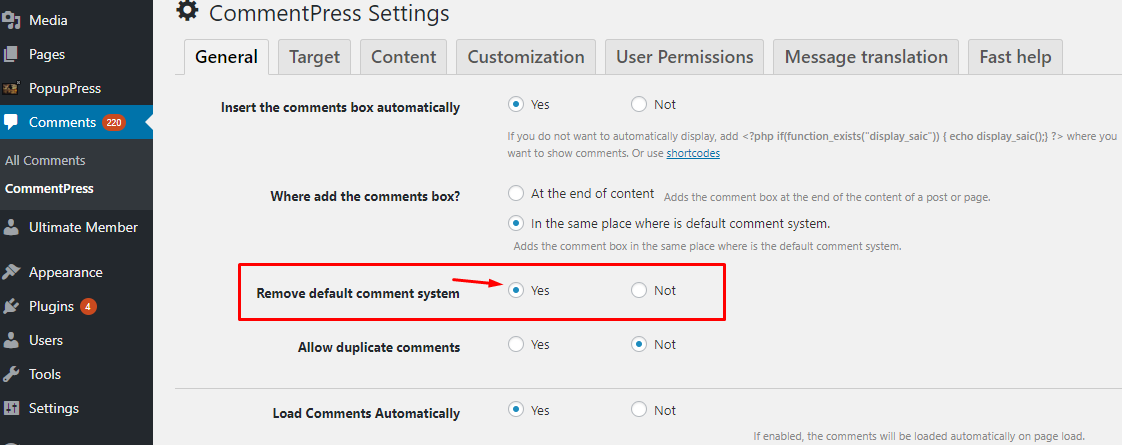The width and height of the screenshot is (1122, 445).
Task: Click the Appearance paintbrush icon
Action: (11, 273)
